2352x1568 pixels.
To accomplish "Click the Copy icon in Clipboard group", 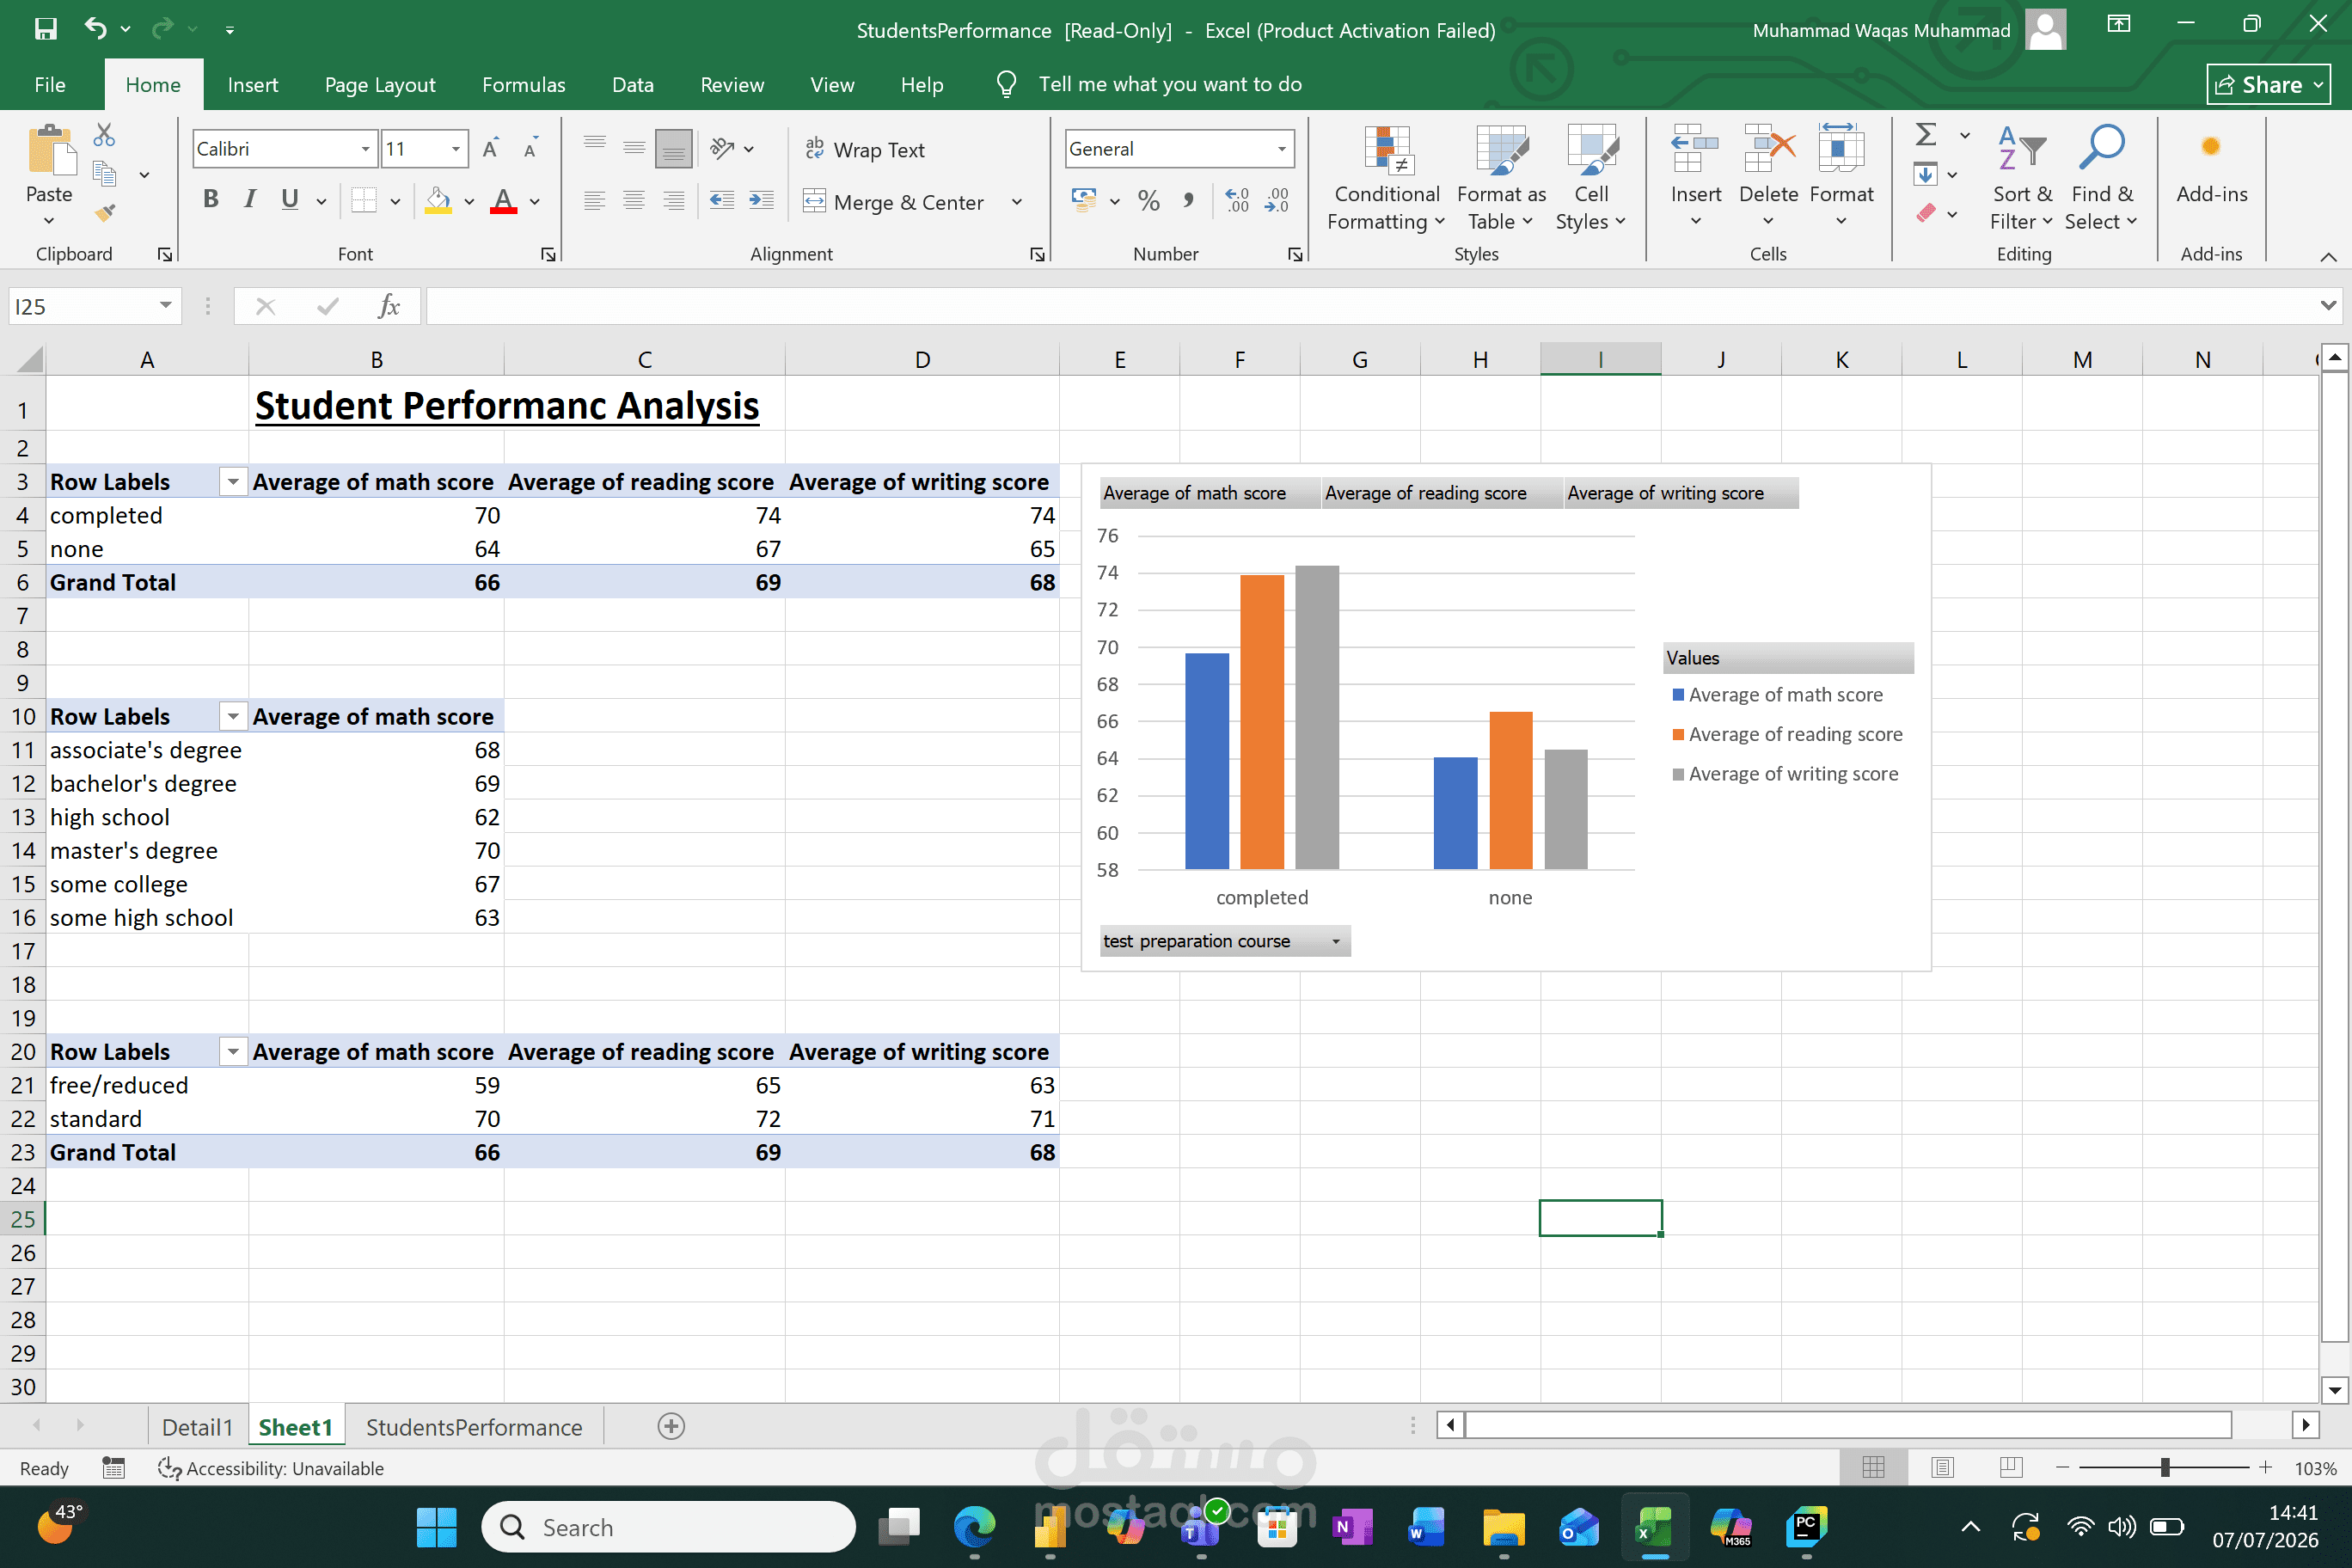I will coord(104,174).
